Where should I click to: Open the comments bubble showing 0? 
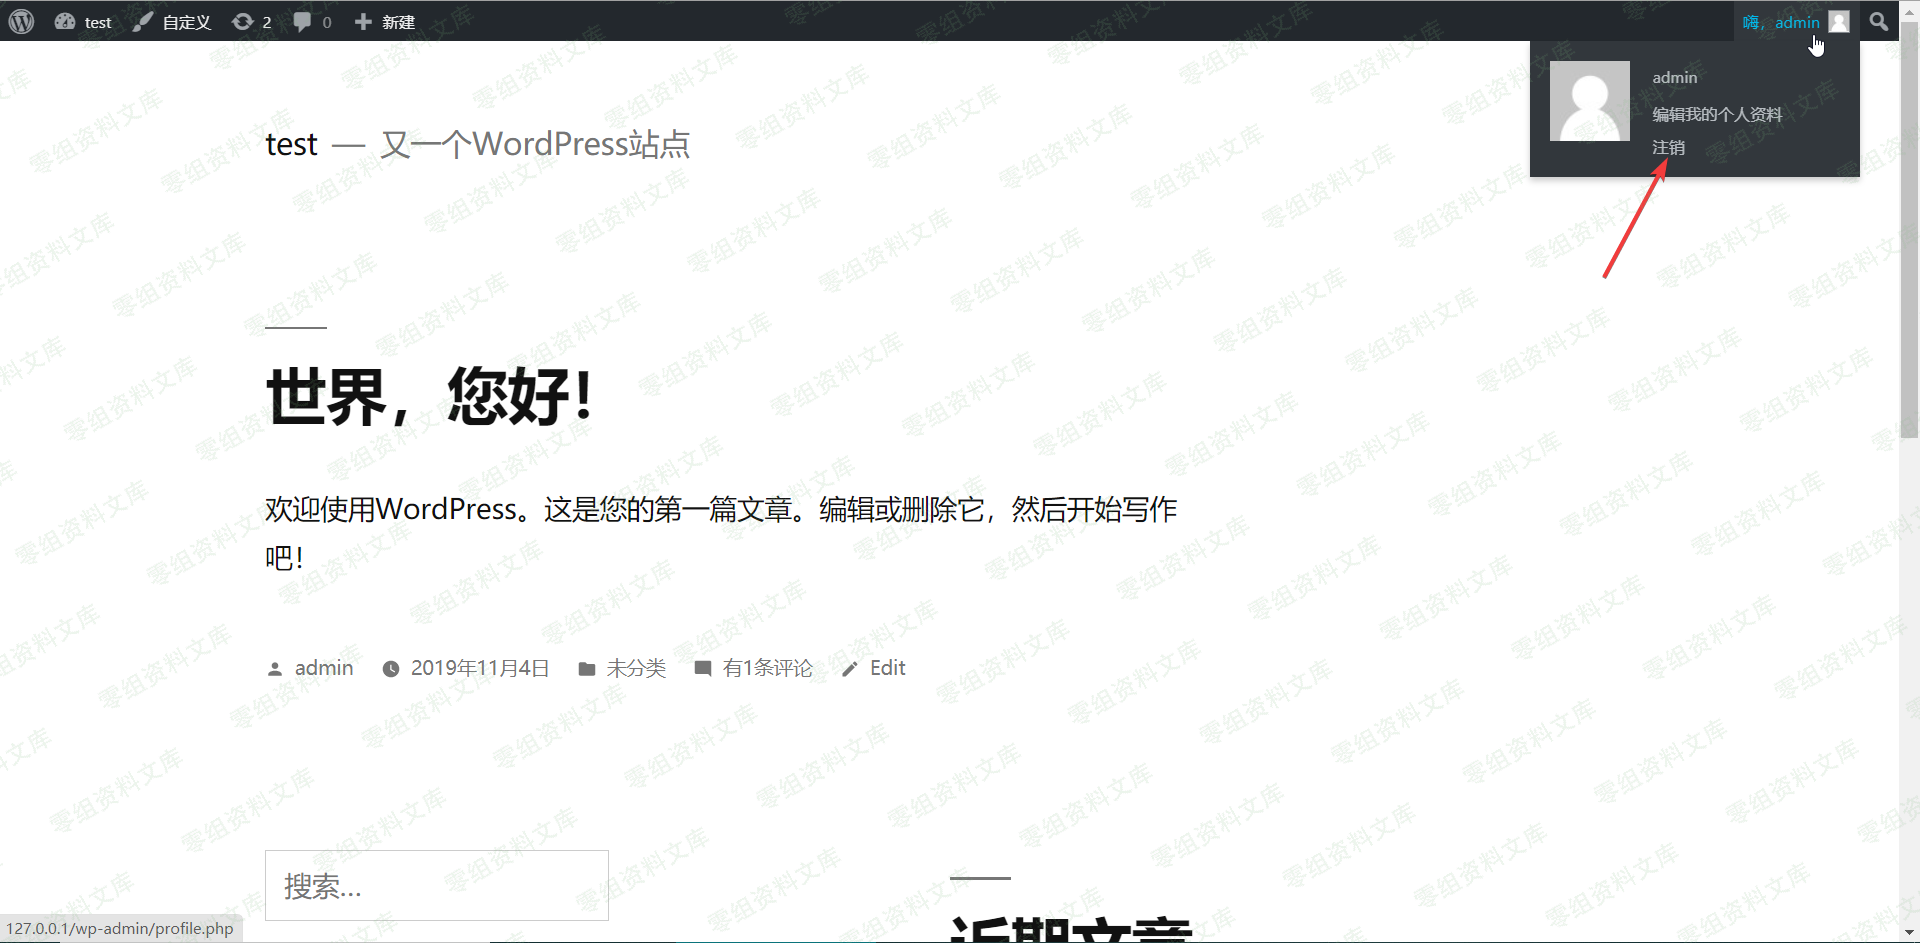(312, 22)
